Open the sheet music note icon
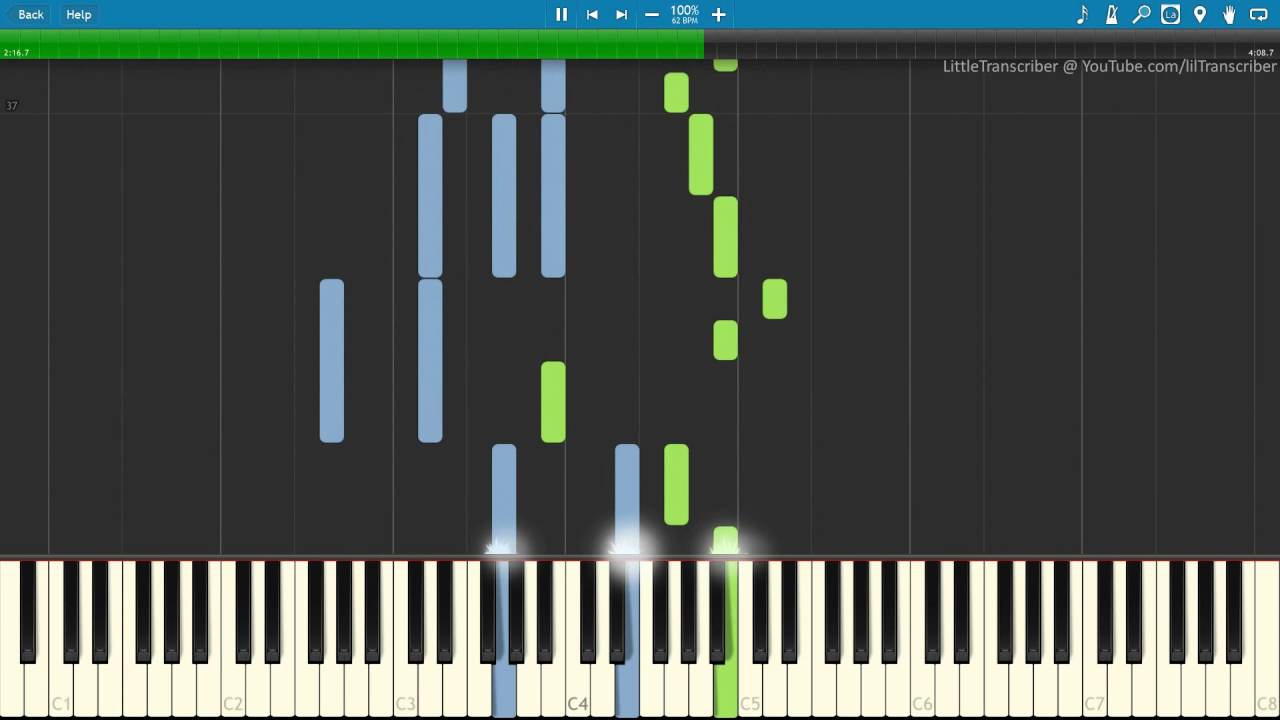1280x720 pixels. pos(1082,14)
